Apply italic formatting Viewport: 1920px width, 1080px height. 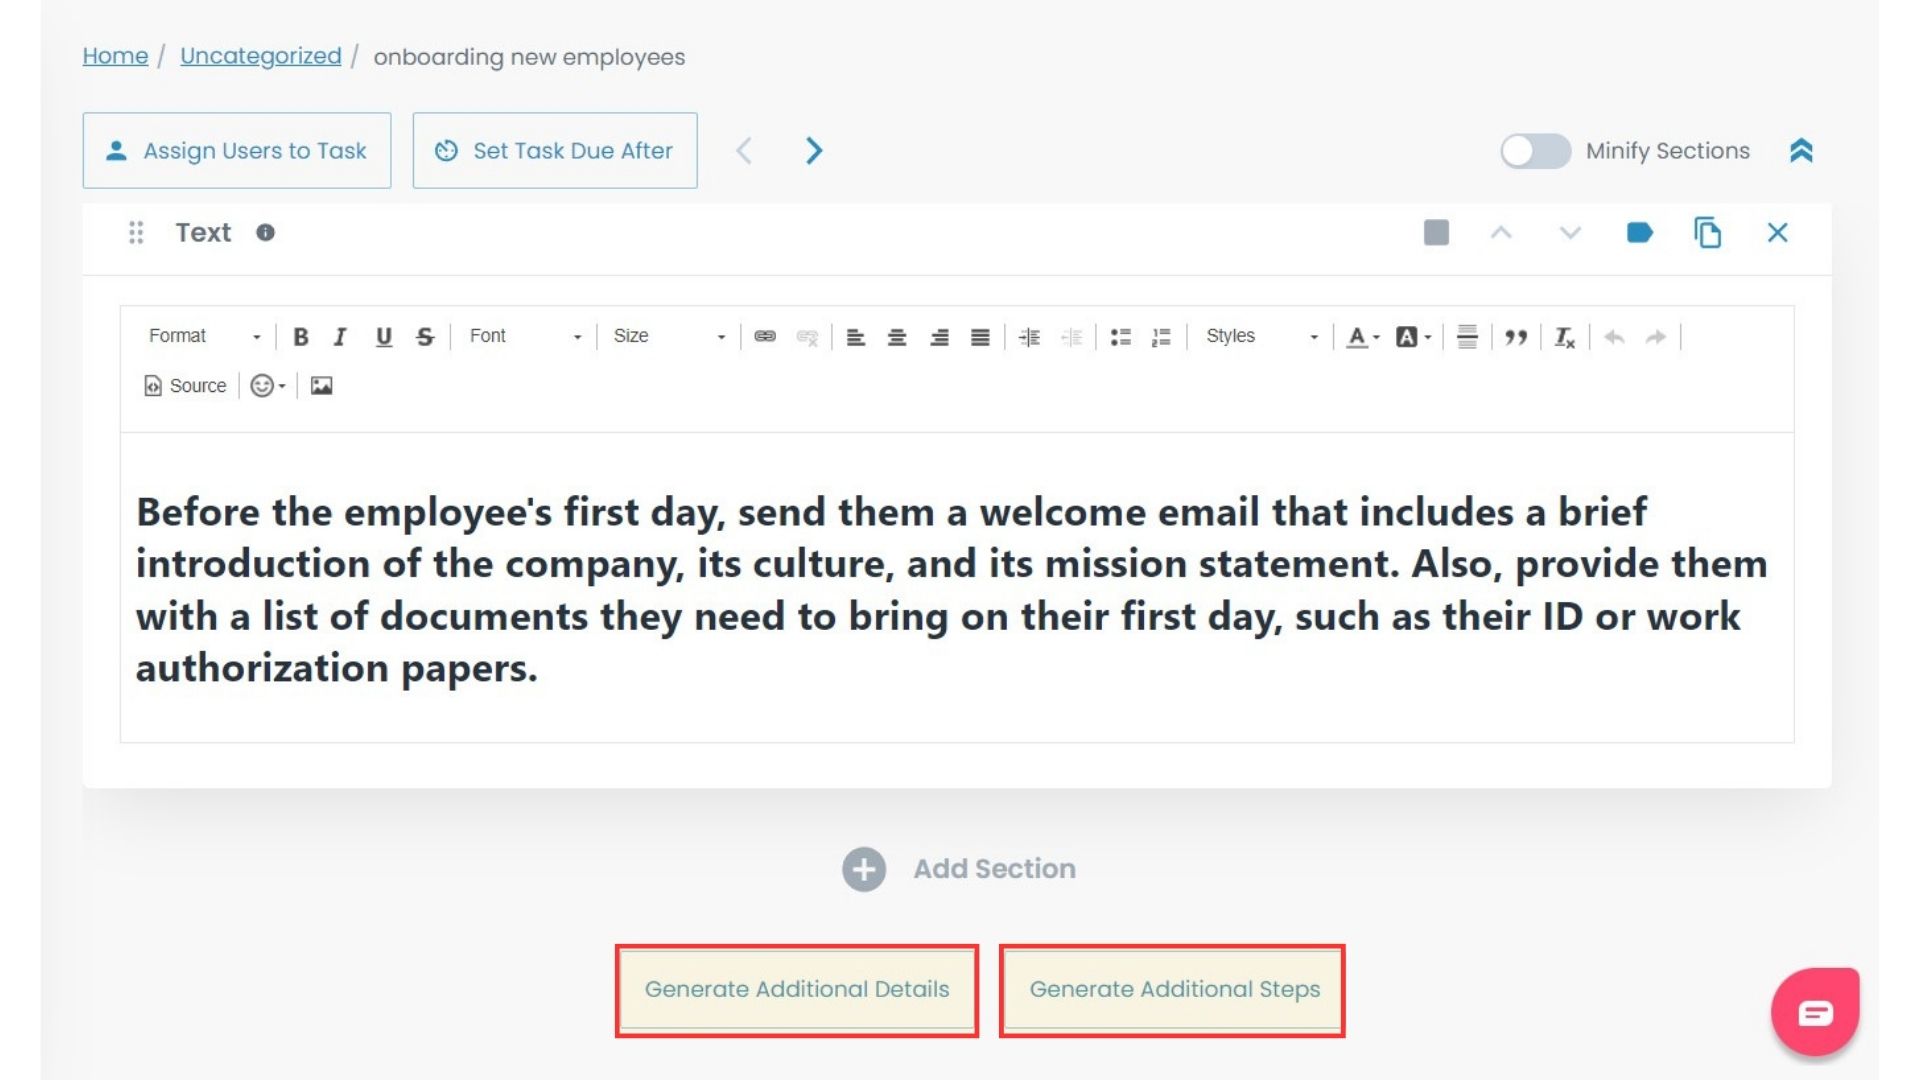[340, 336]
